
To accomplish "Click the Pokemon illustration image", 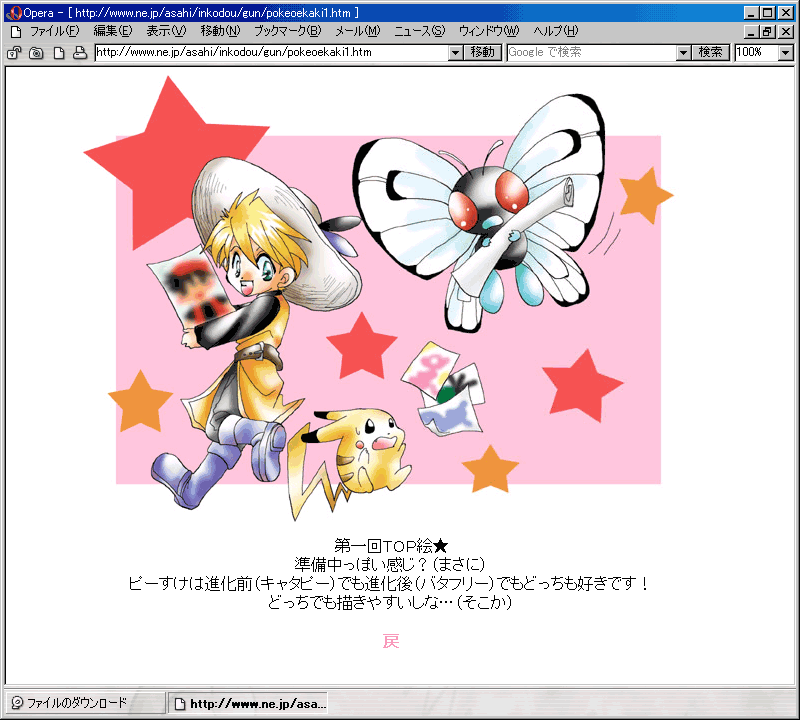I will click(x=378, y=299).
